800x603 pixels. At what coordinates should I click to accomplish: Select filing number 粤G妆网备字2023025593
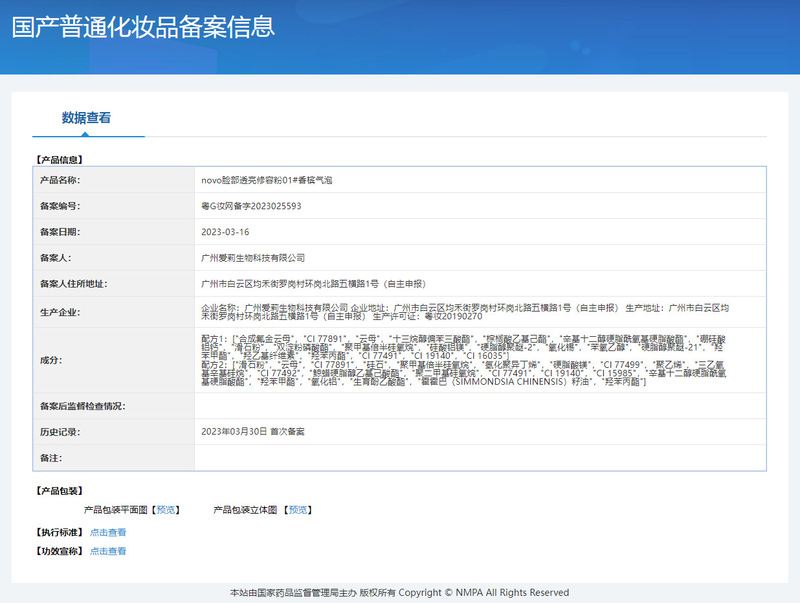(x=251, y=206)
